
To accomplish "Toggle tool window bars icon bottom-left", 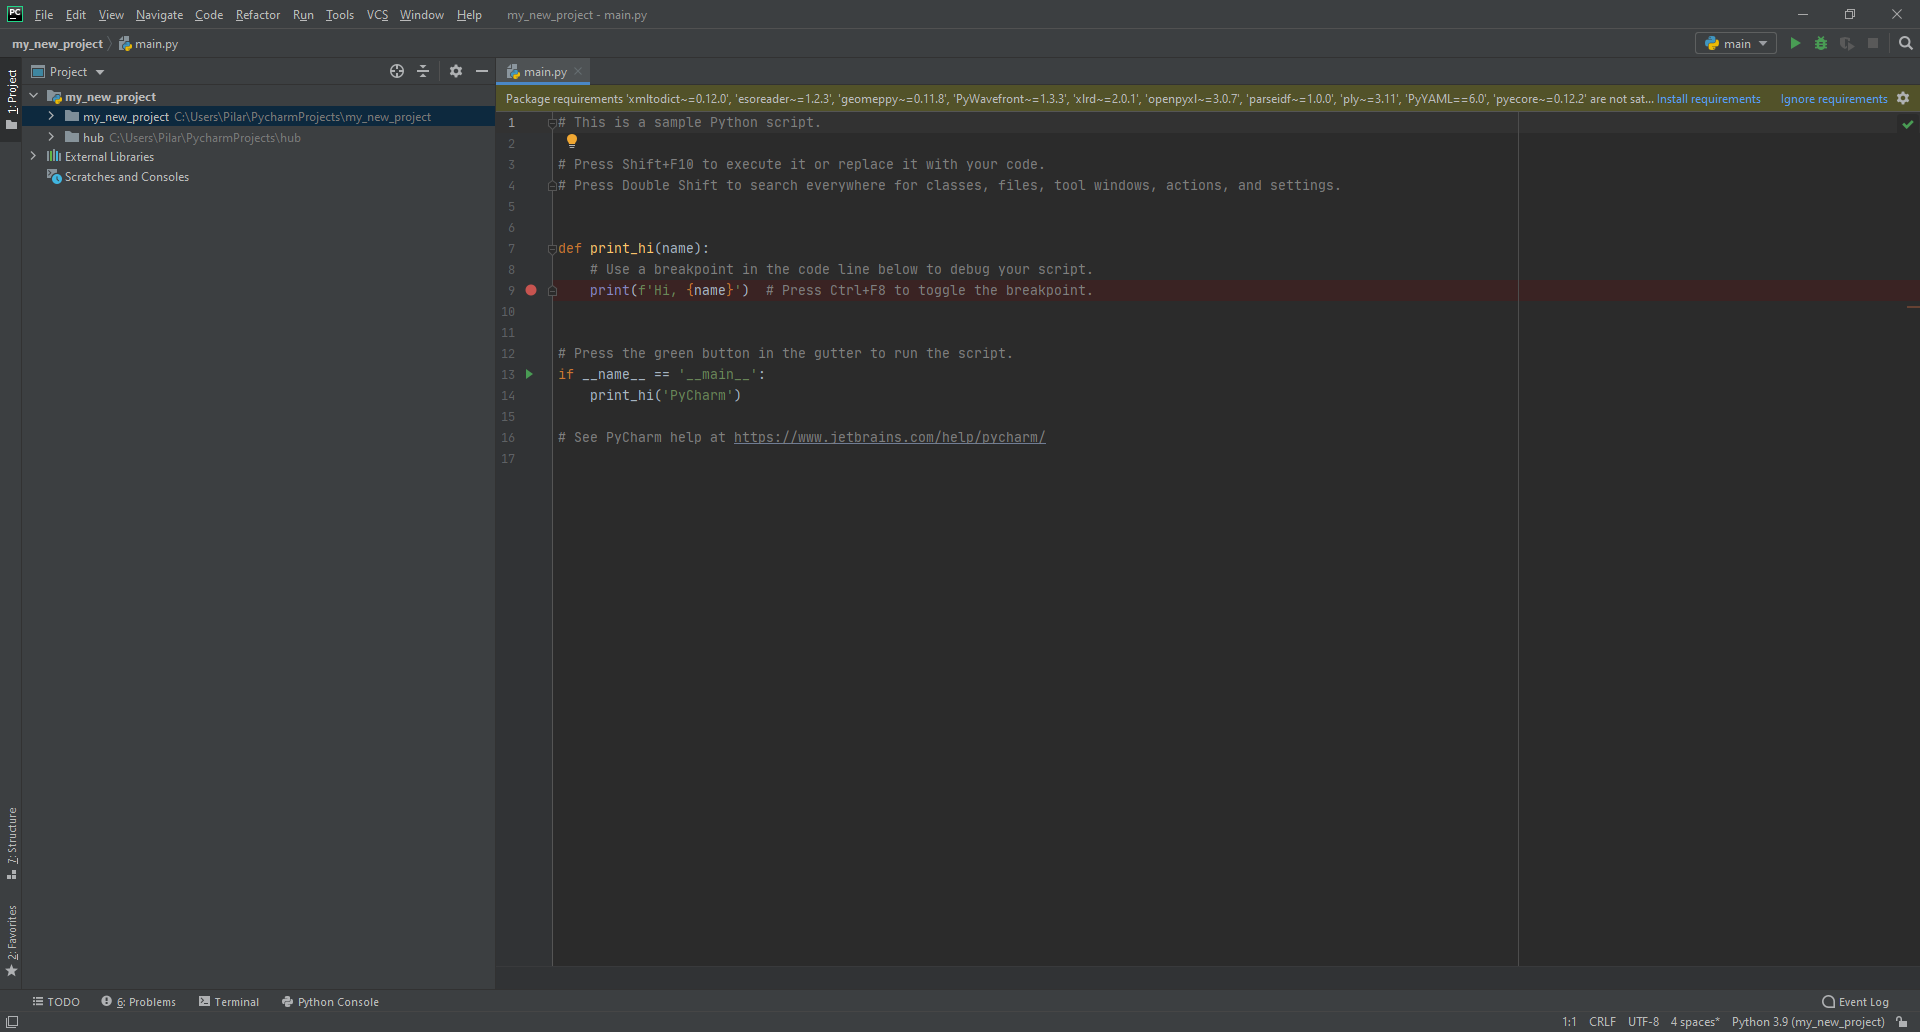I will coord(12,1021).
